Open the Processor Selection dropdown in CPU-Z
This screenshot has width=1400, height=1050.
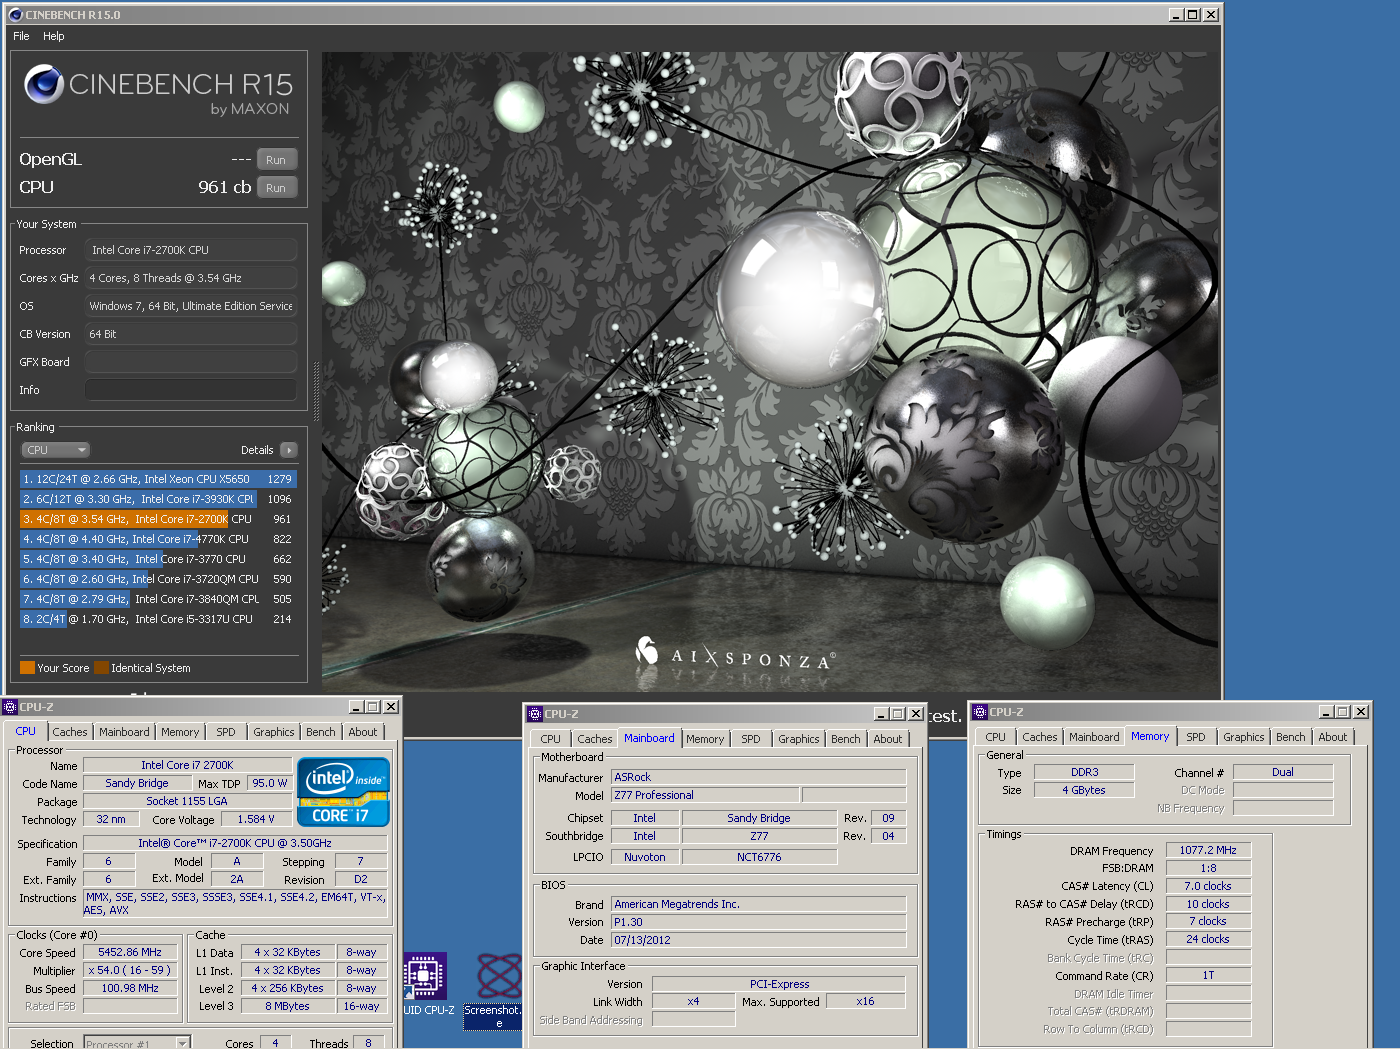click(137, 1043)
